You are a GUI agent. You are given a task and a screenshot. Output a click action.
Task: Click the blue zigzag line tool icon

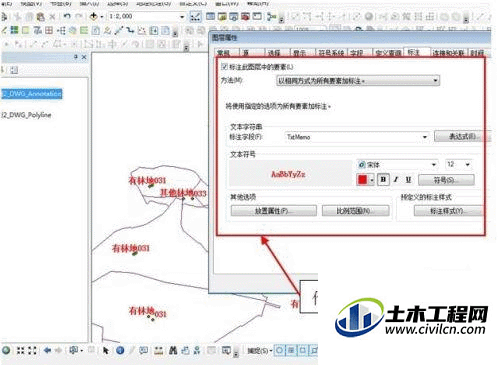[x=130, y=31]
